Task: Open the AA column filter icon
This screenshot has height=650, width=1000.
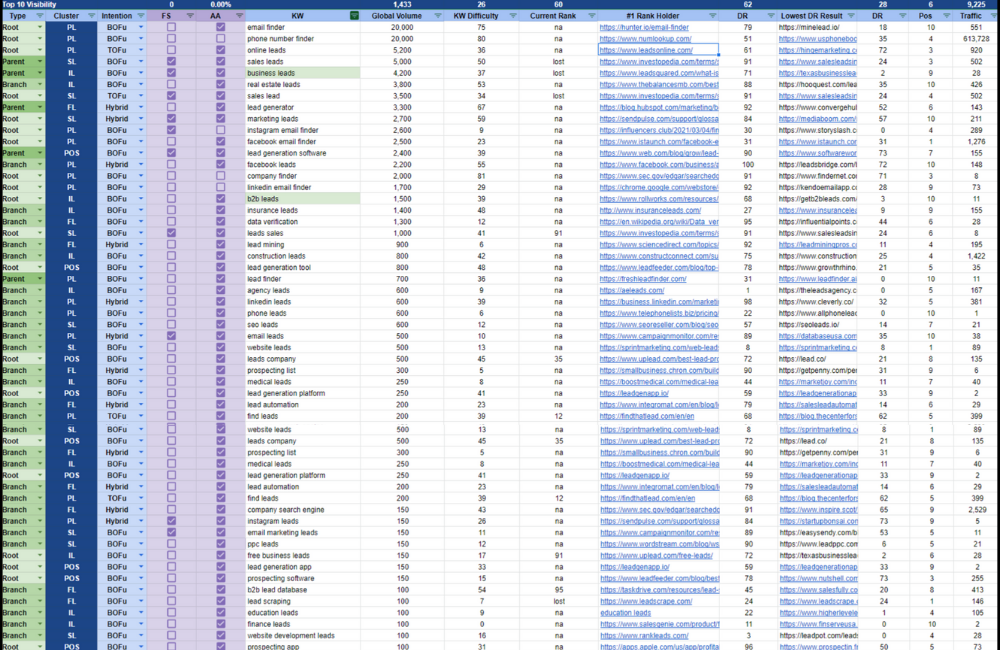Action: (x=239, y=16)
